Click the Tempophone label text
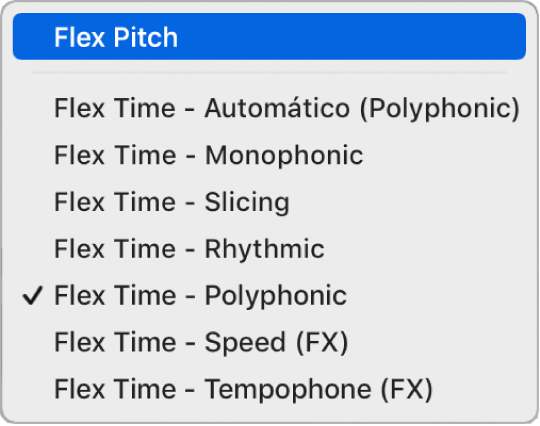The width and height of the screenshot is (540, 426). tap(288, 391)
